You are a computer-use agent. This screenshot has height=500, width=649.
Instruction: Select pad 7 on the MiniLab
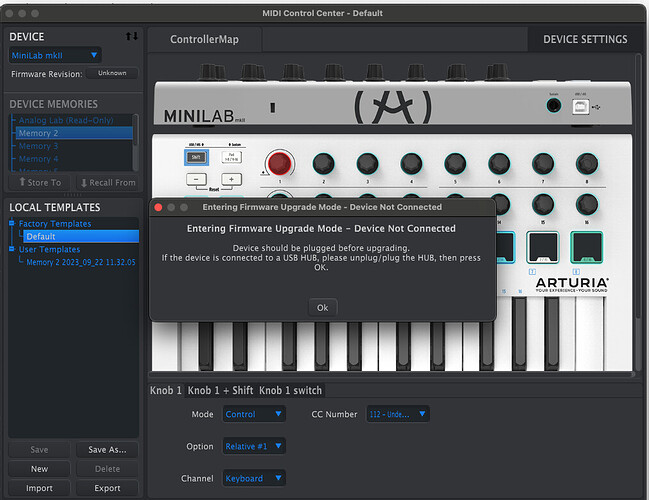click(x=543, y=248)
